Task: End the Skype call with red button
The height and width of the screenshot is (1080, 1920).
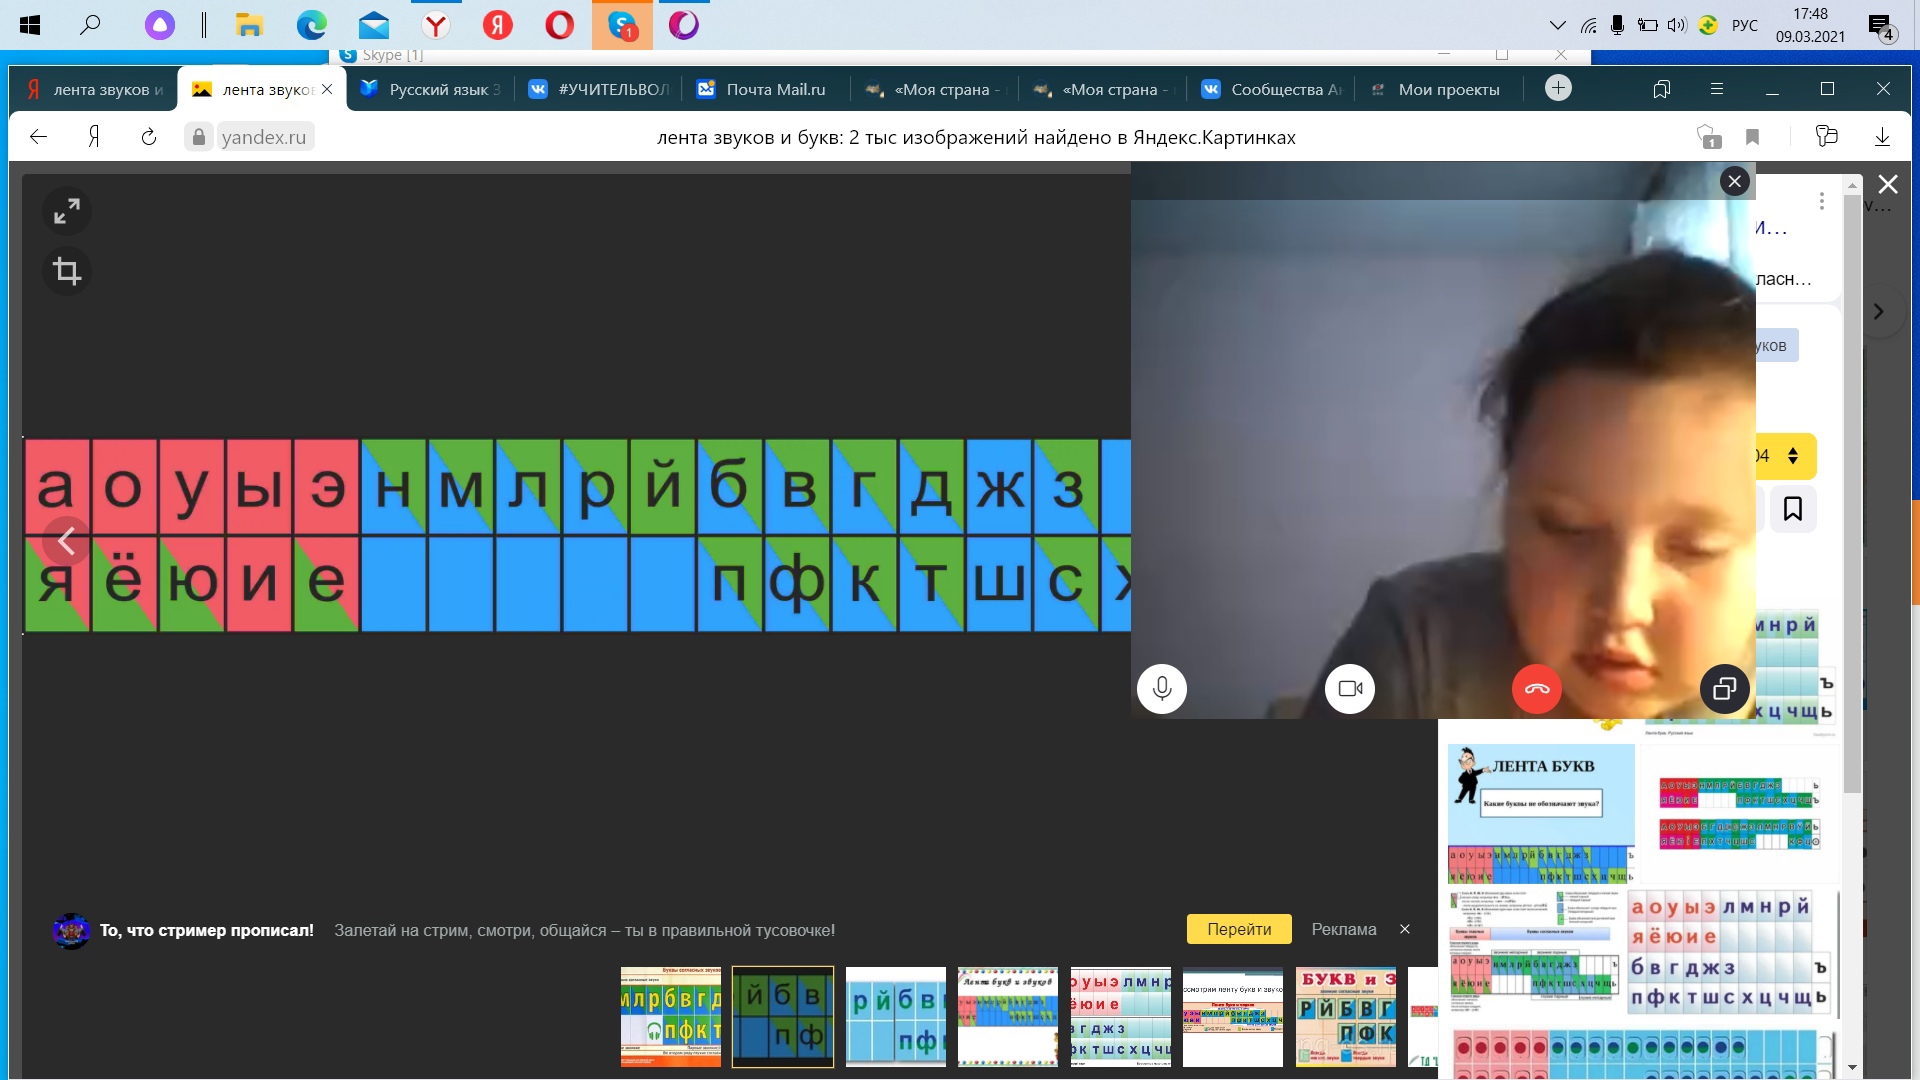Action: coord(1537,688)
